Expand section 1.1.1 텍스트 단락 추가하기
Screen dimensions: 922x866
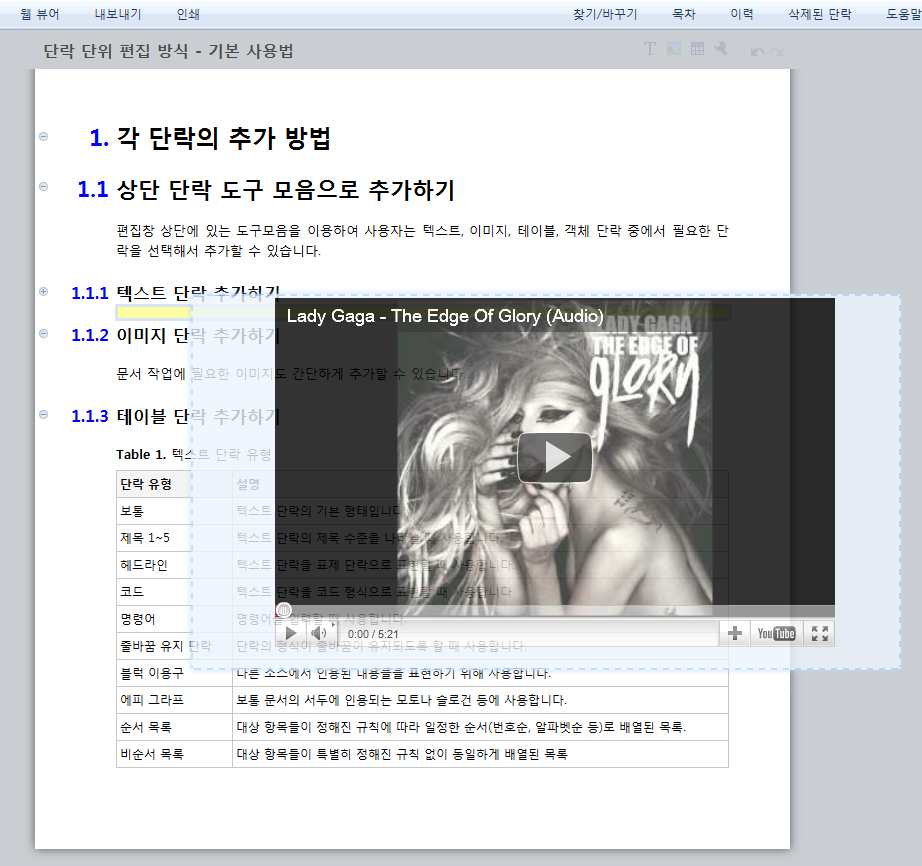[x=44, y=291]
